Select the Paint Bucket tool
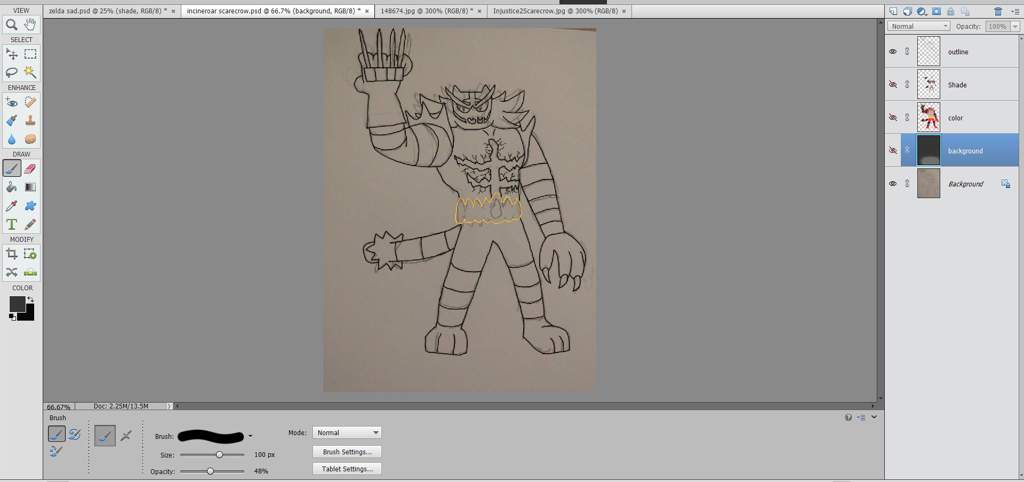 coord(12,187)
